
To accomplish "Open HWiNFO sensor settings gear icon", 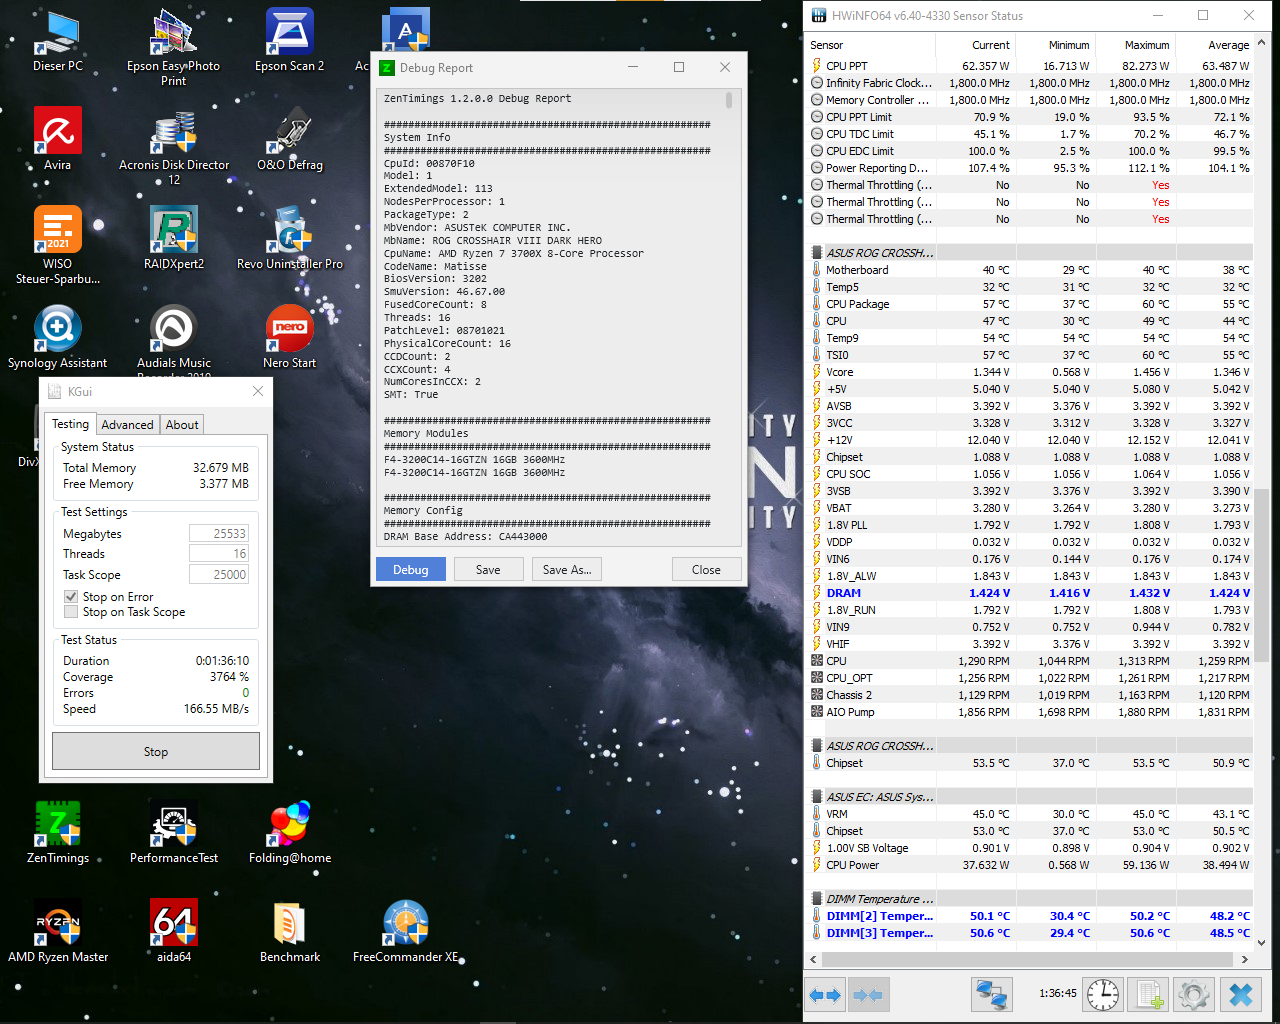I will pos(1194,995).
